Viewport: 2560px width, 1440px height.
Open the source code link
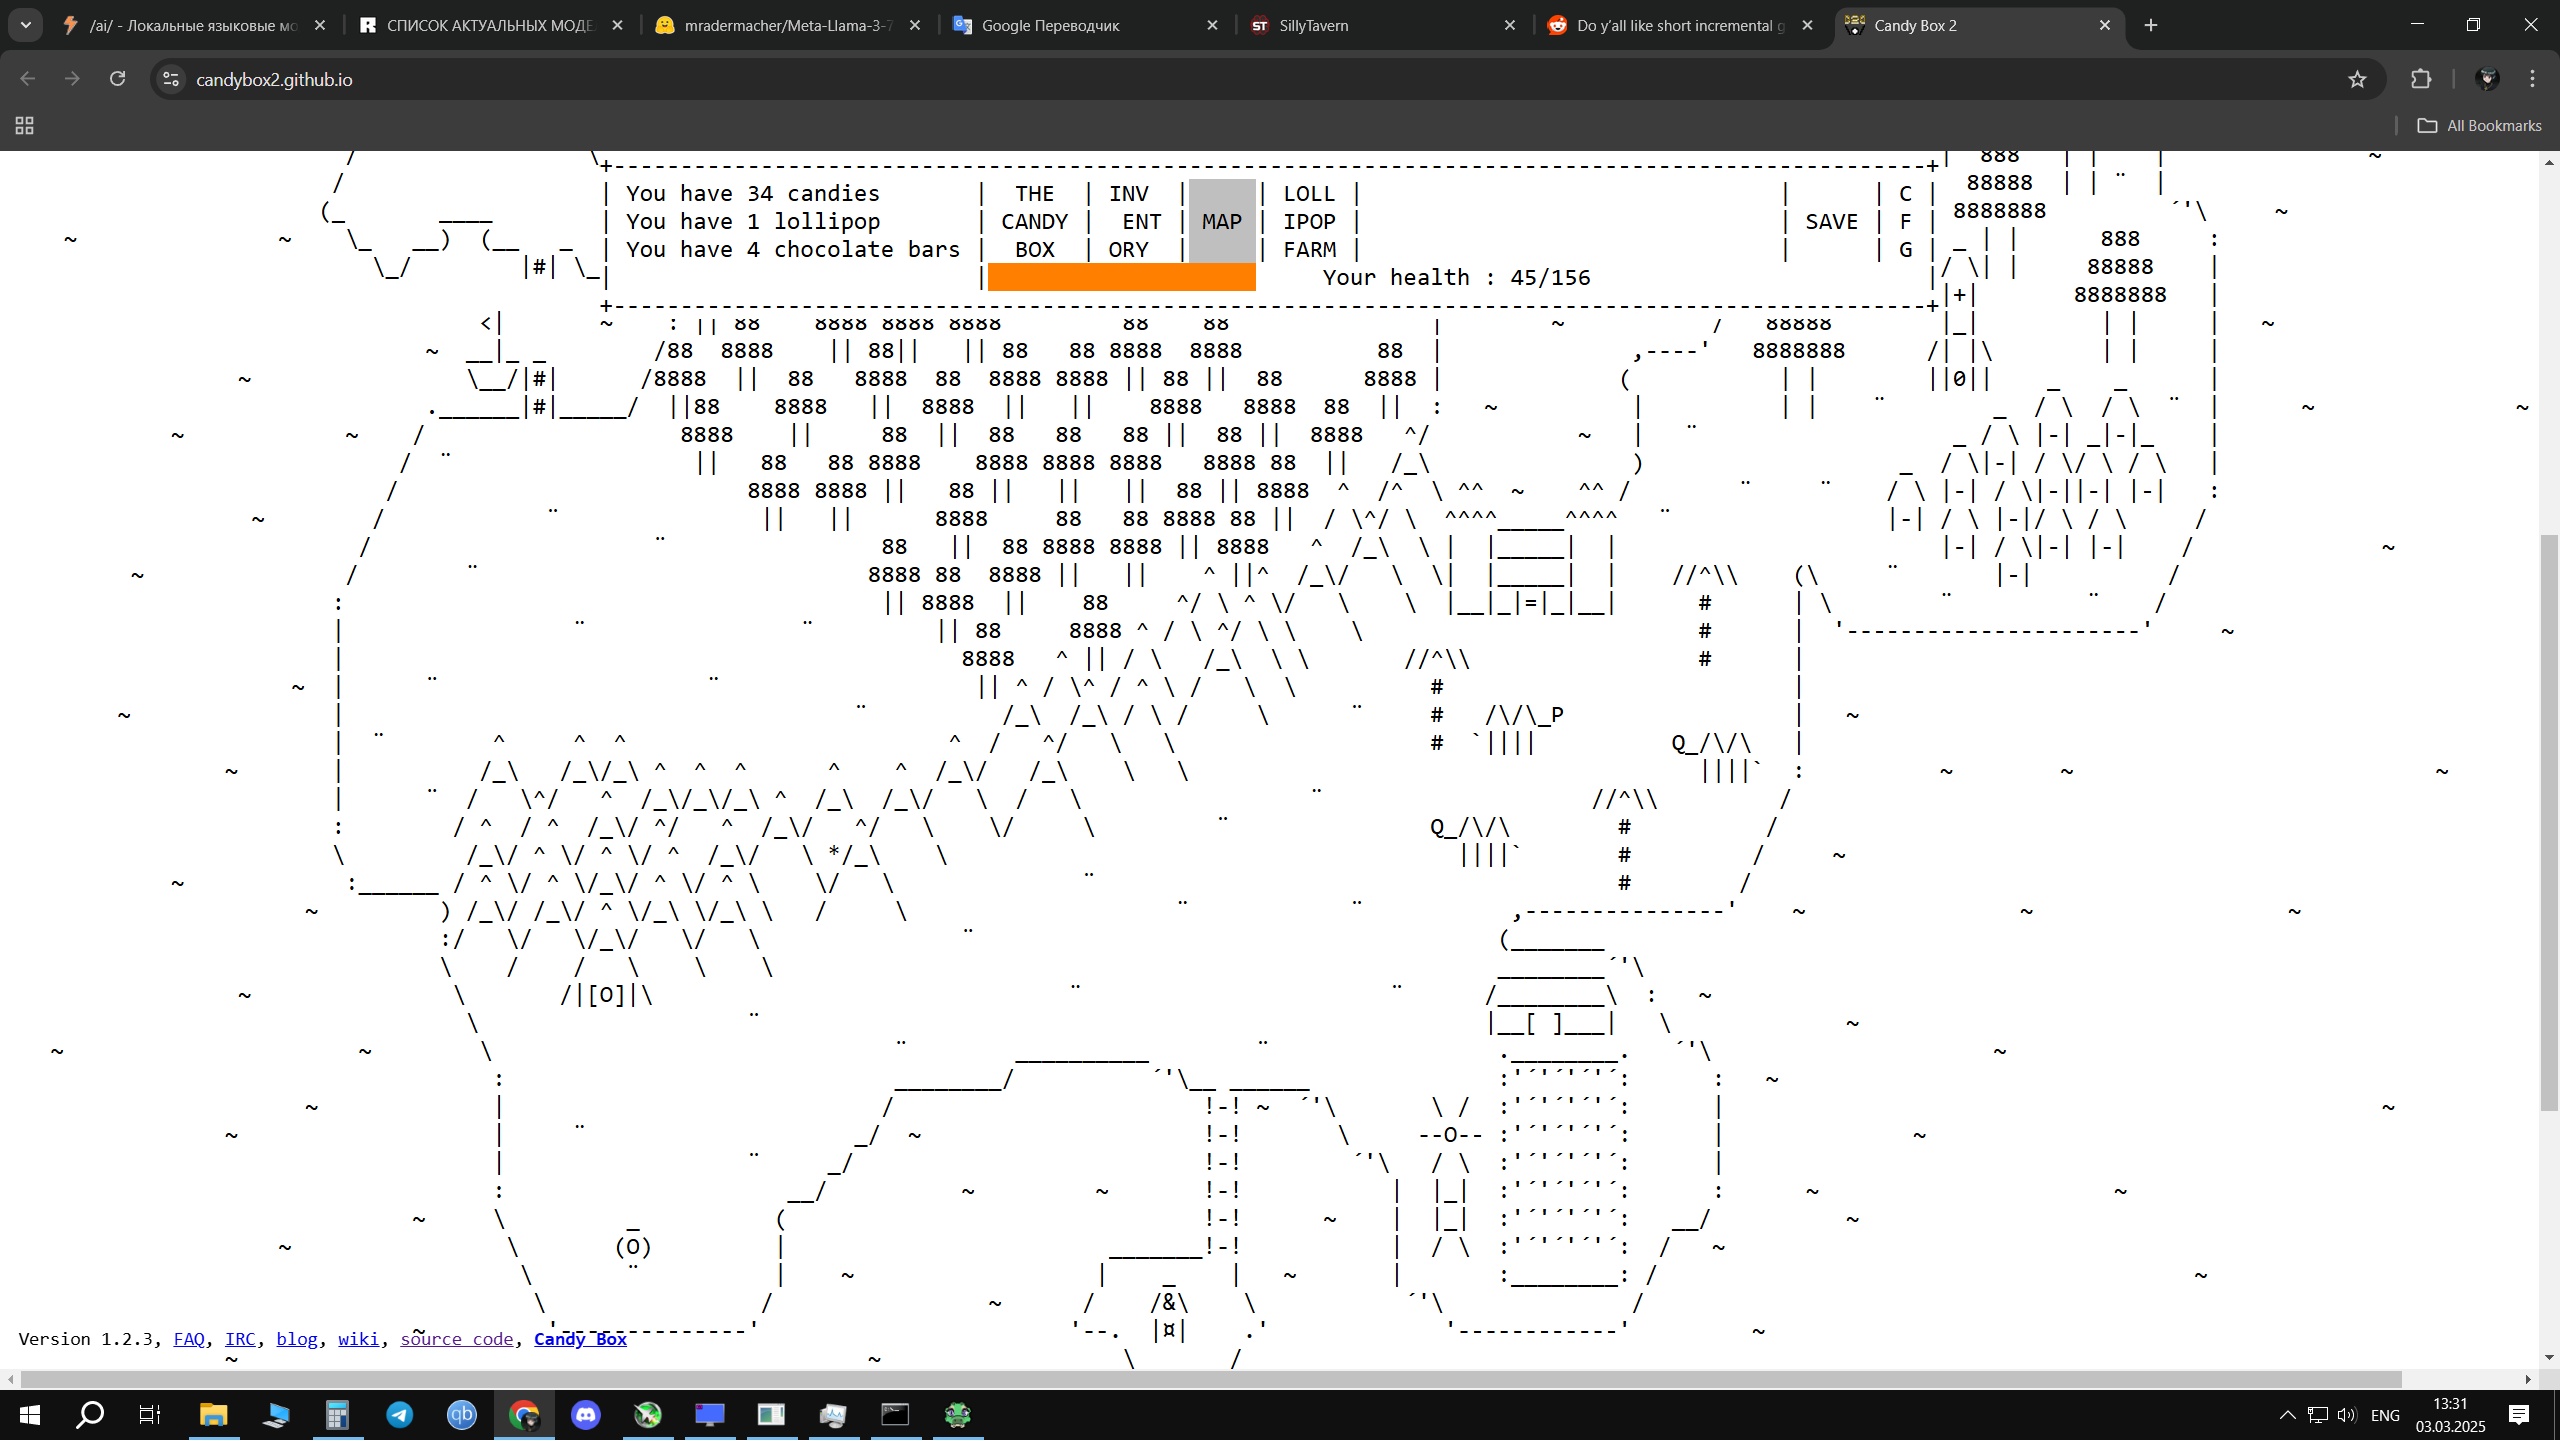pyautogui.click(x=457, y=1339)
